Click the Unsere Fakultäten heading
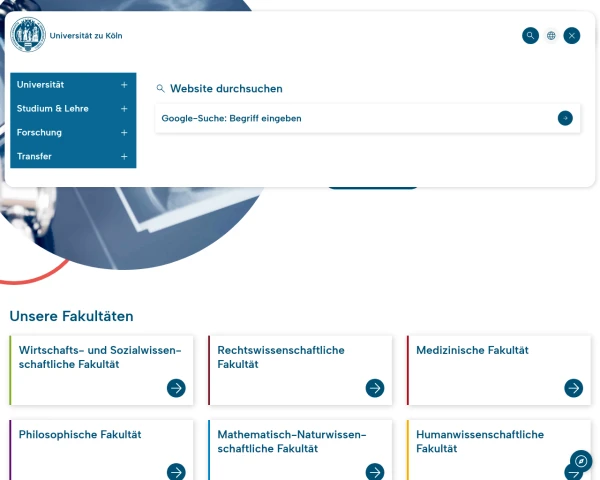600x480 pixels. (72, 316)
